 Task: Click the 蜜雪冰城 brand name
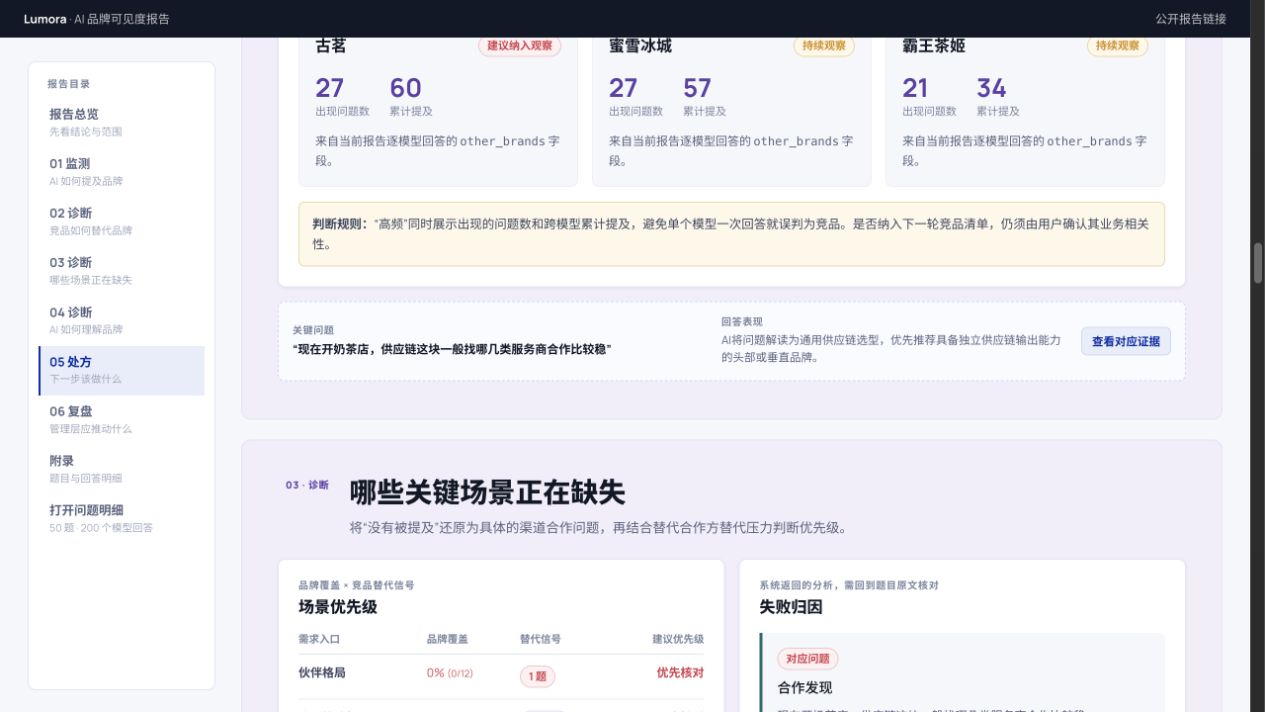click(640, 46)
